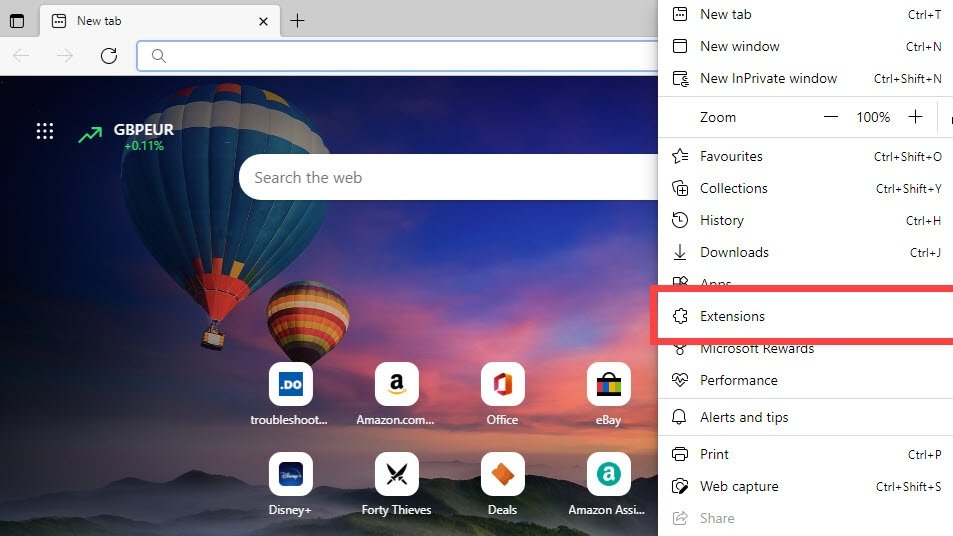953x536 pixels.
Task: Open the apps grid launcher icon
Action: [x=44, y=131]
